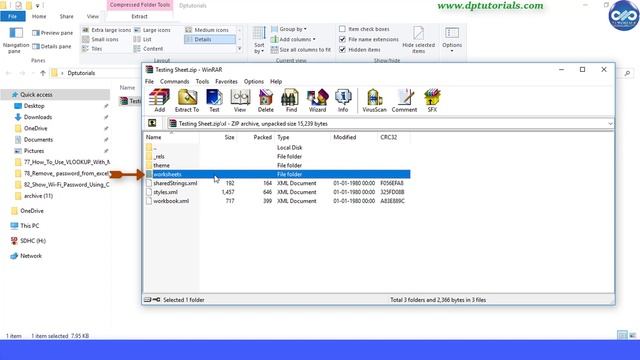
Task: Open the Wizard tool in WinRAR
Action: coord(318,100)
